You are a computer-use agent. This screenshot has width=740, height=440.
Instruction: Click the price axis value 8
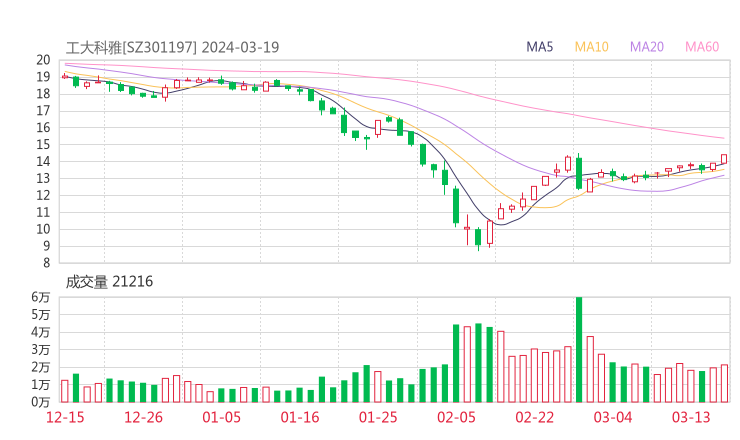click(x=46, y=263)
